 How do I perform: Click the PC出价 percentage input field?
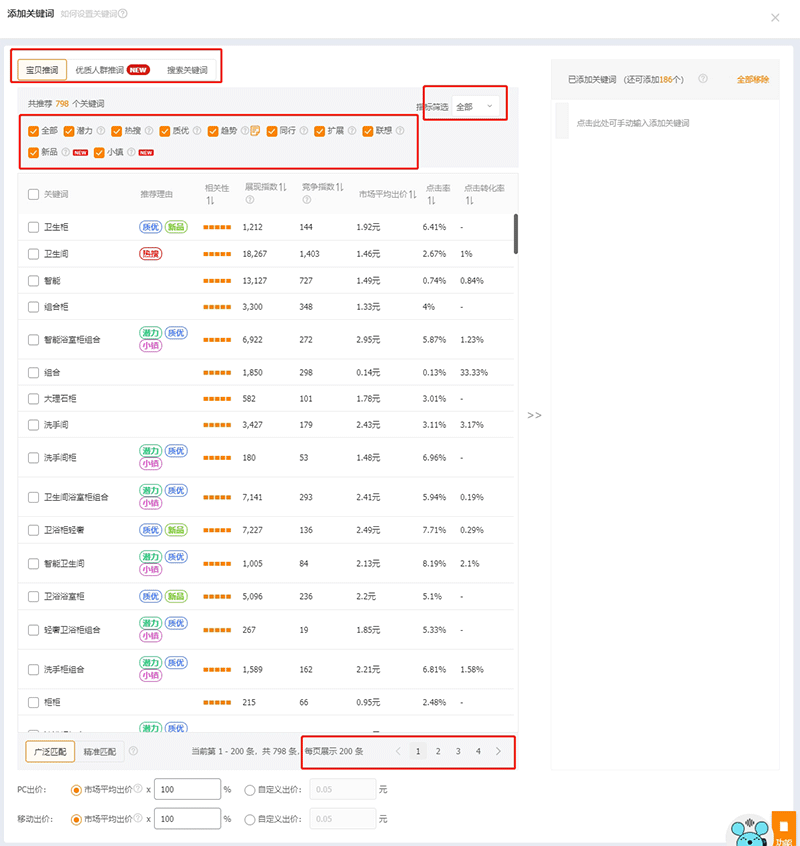[188, 790]
